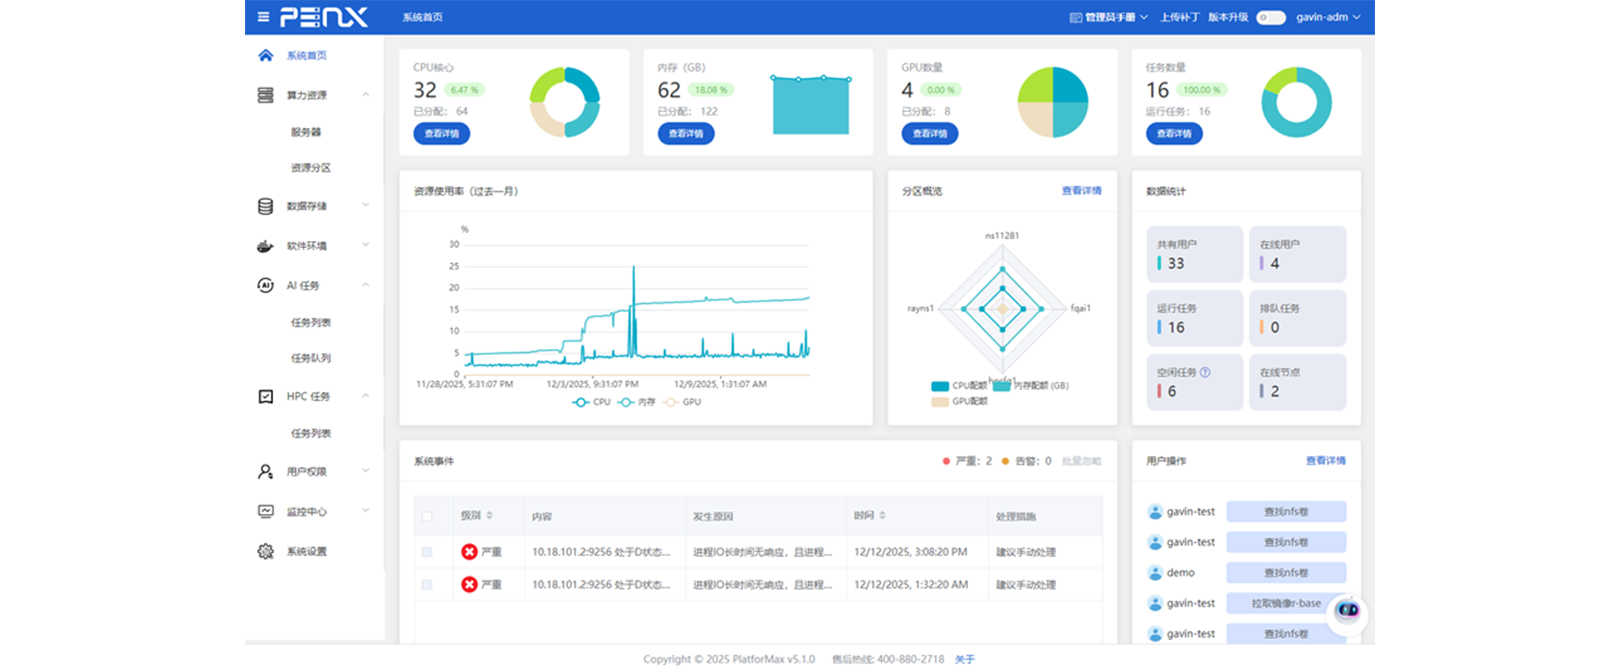Click the 在线节点 2 stat card

(x=1297, y=382)
